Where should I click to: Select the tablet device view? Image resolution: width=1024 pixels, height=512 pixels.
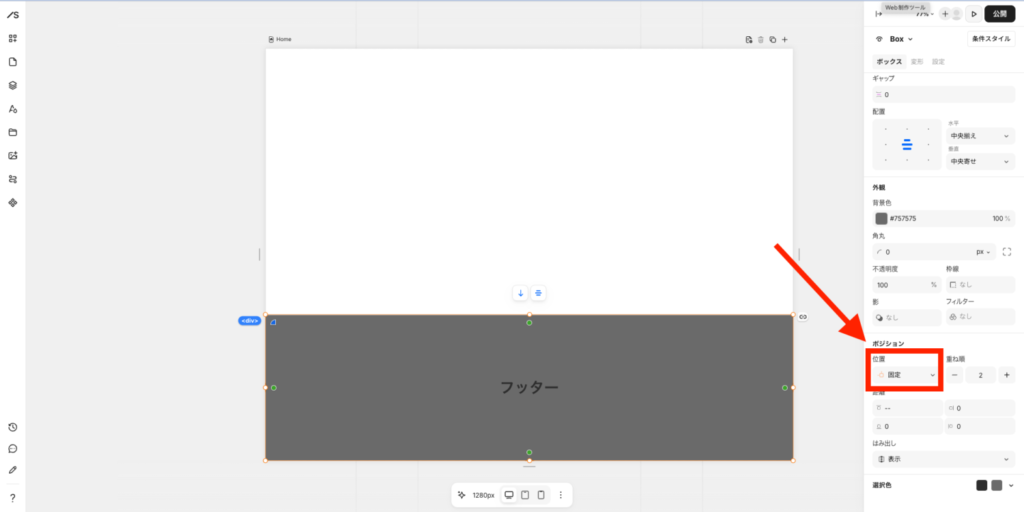coord(525,495)
